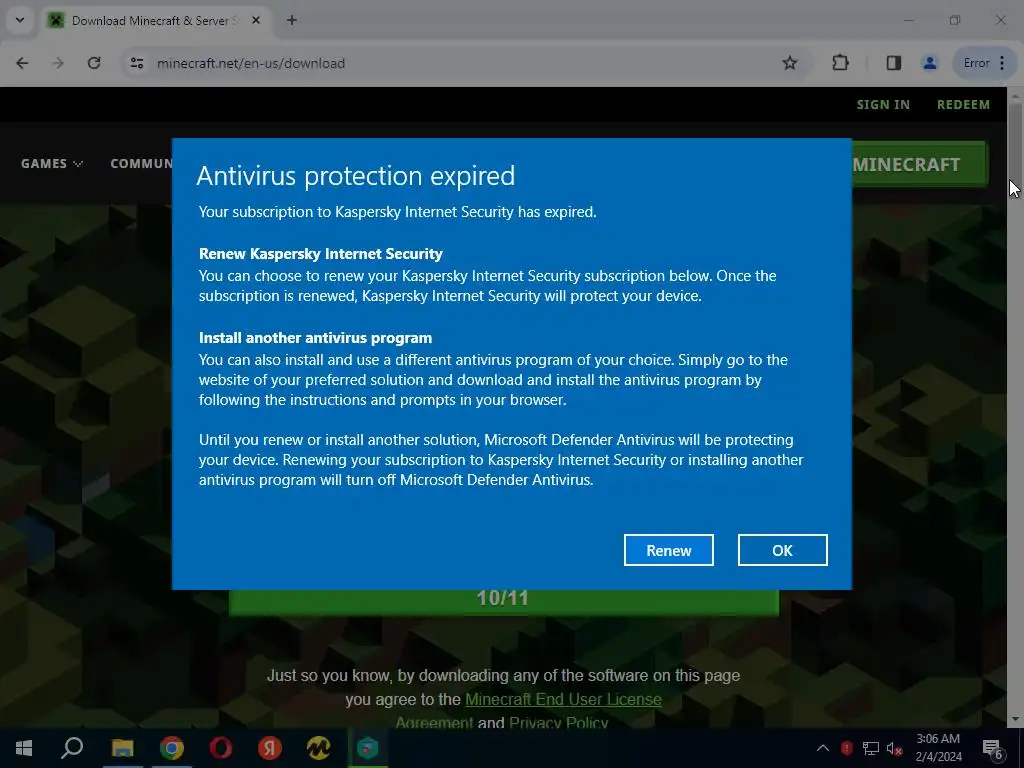This screenshot has width=1024, height=768.
Task: Open the Chrome Error menu button
Action: point(985,63)
